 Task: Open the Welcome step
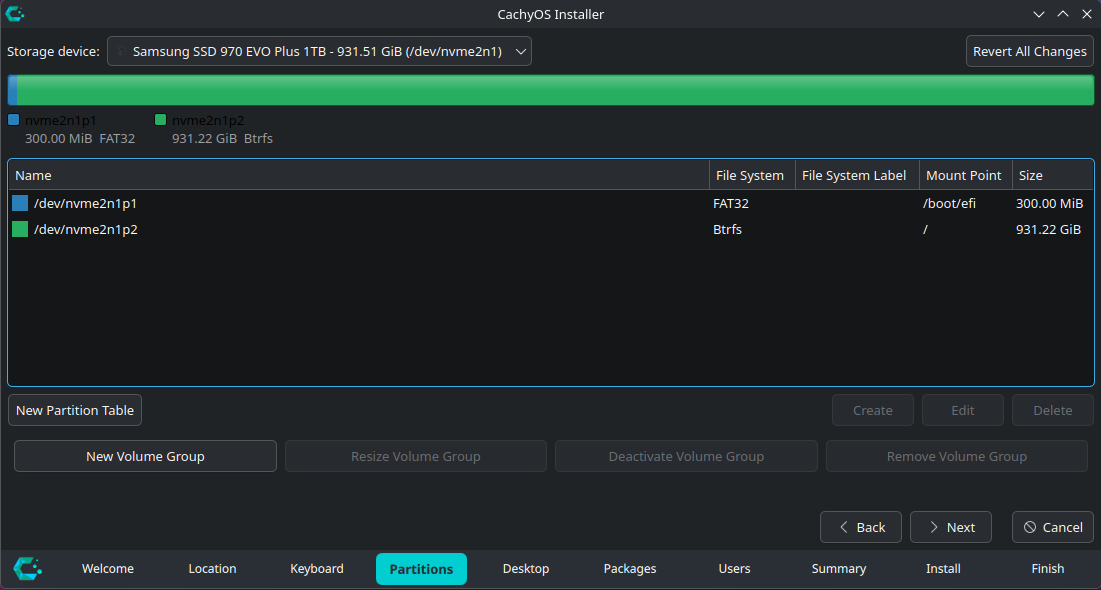tap(107, 569)
